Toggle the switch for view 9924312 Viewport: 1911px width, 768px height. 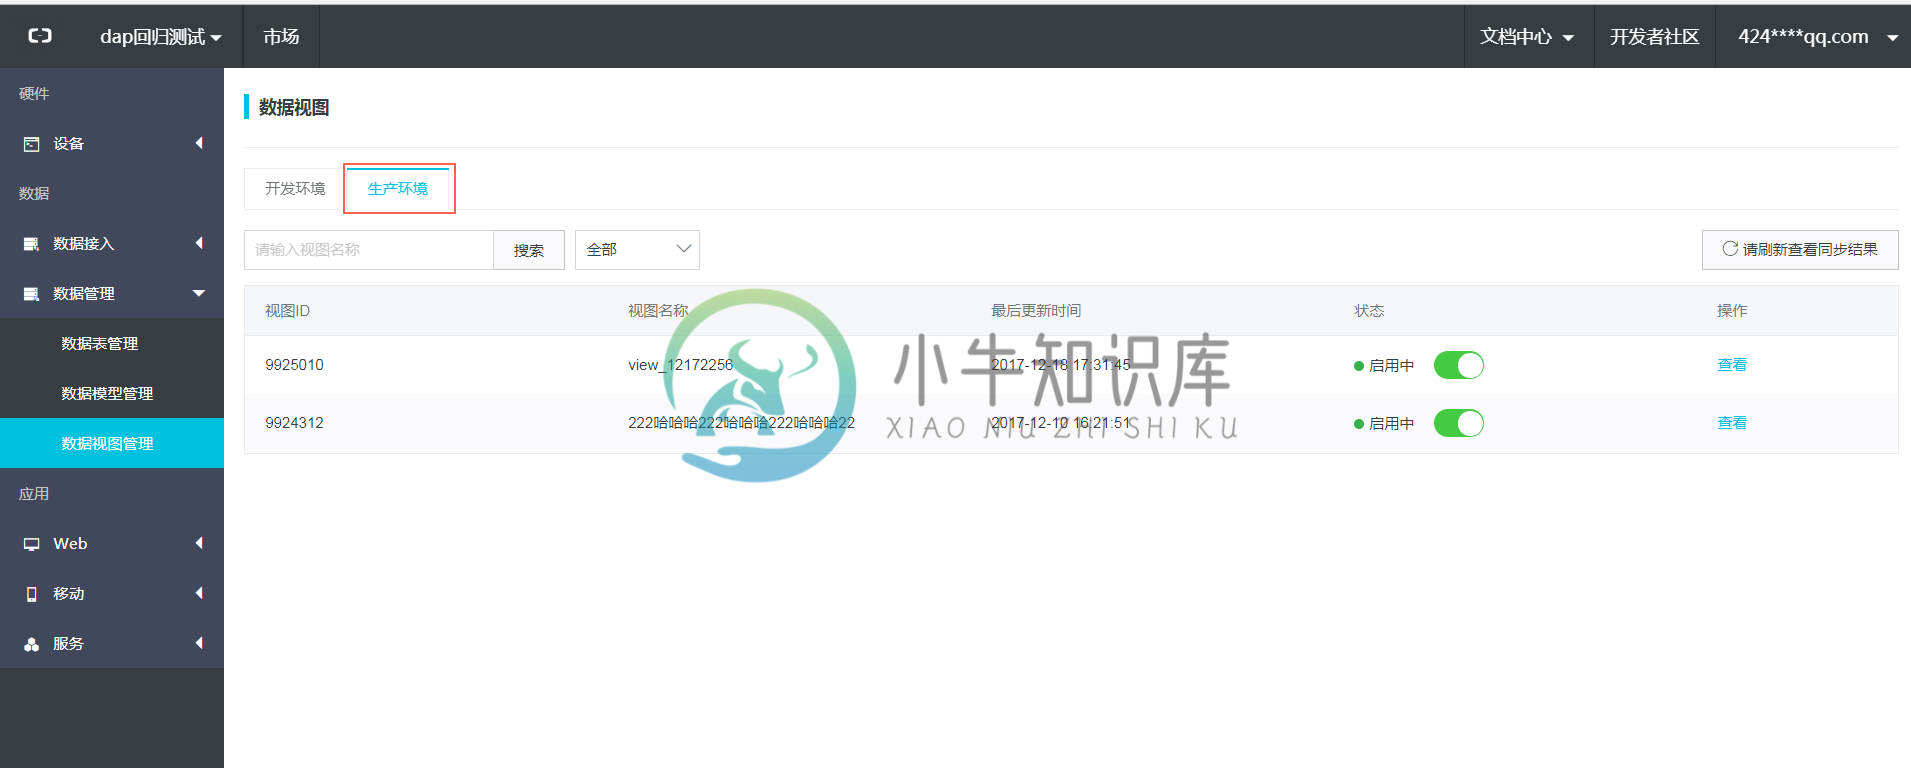click(x=1458, y=423)
